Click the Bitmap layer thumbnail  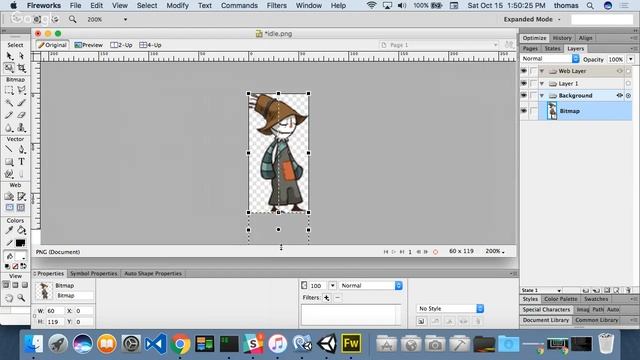click(552, 111)
